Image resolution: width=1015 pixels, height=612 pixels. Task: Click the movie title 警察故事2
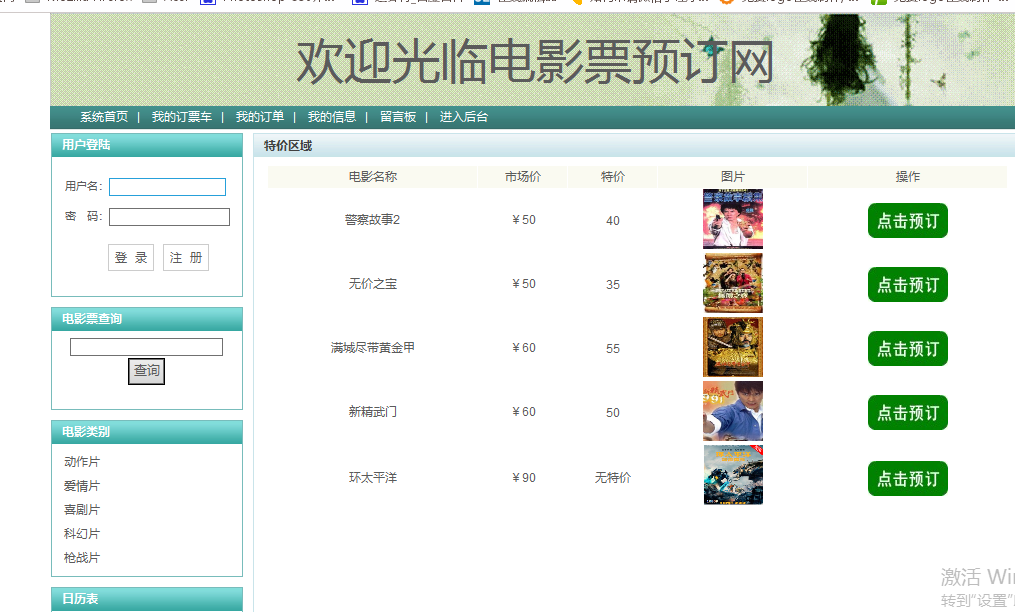click(x=372, y=220)
